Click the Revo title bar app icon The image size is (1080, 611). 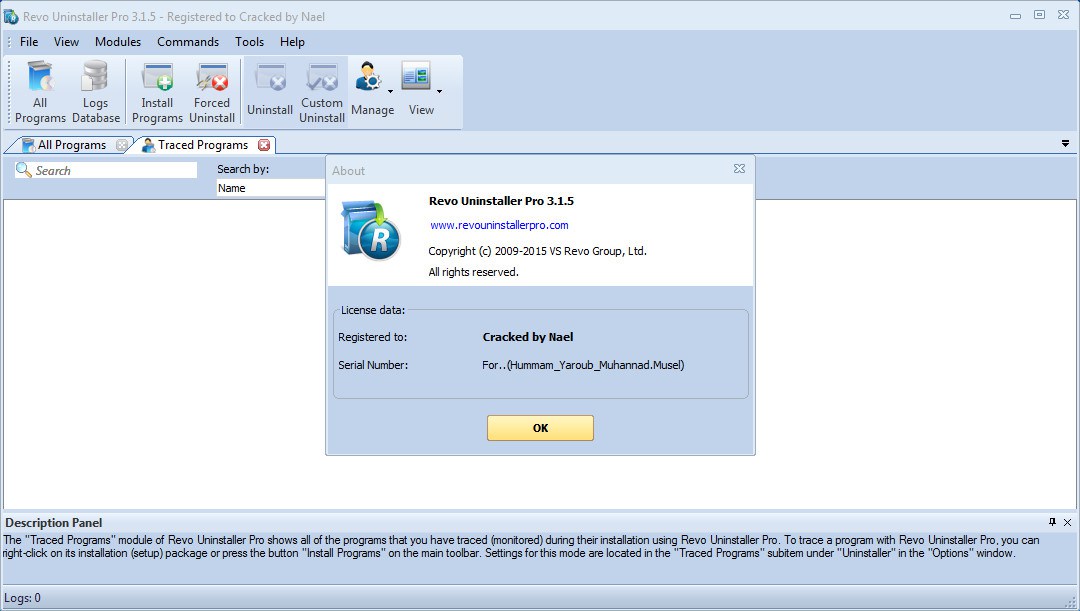(11, 16)
